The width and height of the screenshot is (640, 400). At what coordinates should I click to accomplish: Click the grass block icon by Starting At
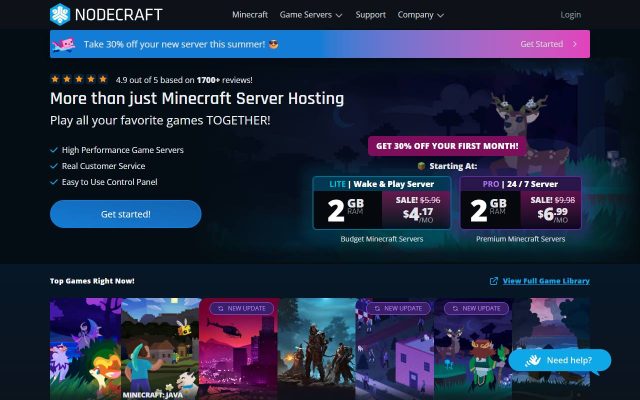421,166
